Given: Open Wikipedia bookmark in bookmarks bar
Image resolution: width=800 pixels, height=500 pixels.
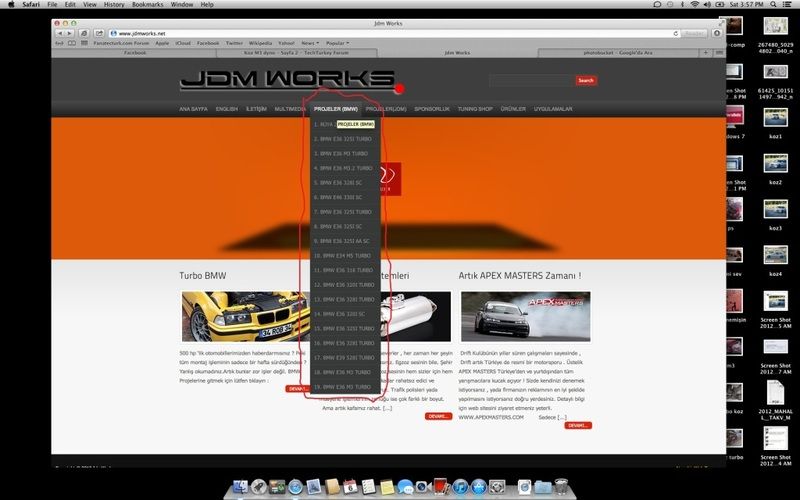Looking at the screenshot, I should click(260, 43).
